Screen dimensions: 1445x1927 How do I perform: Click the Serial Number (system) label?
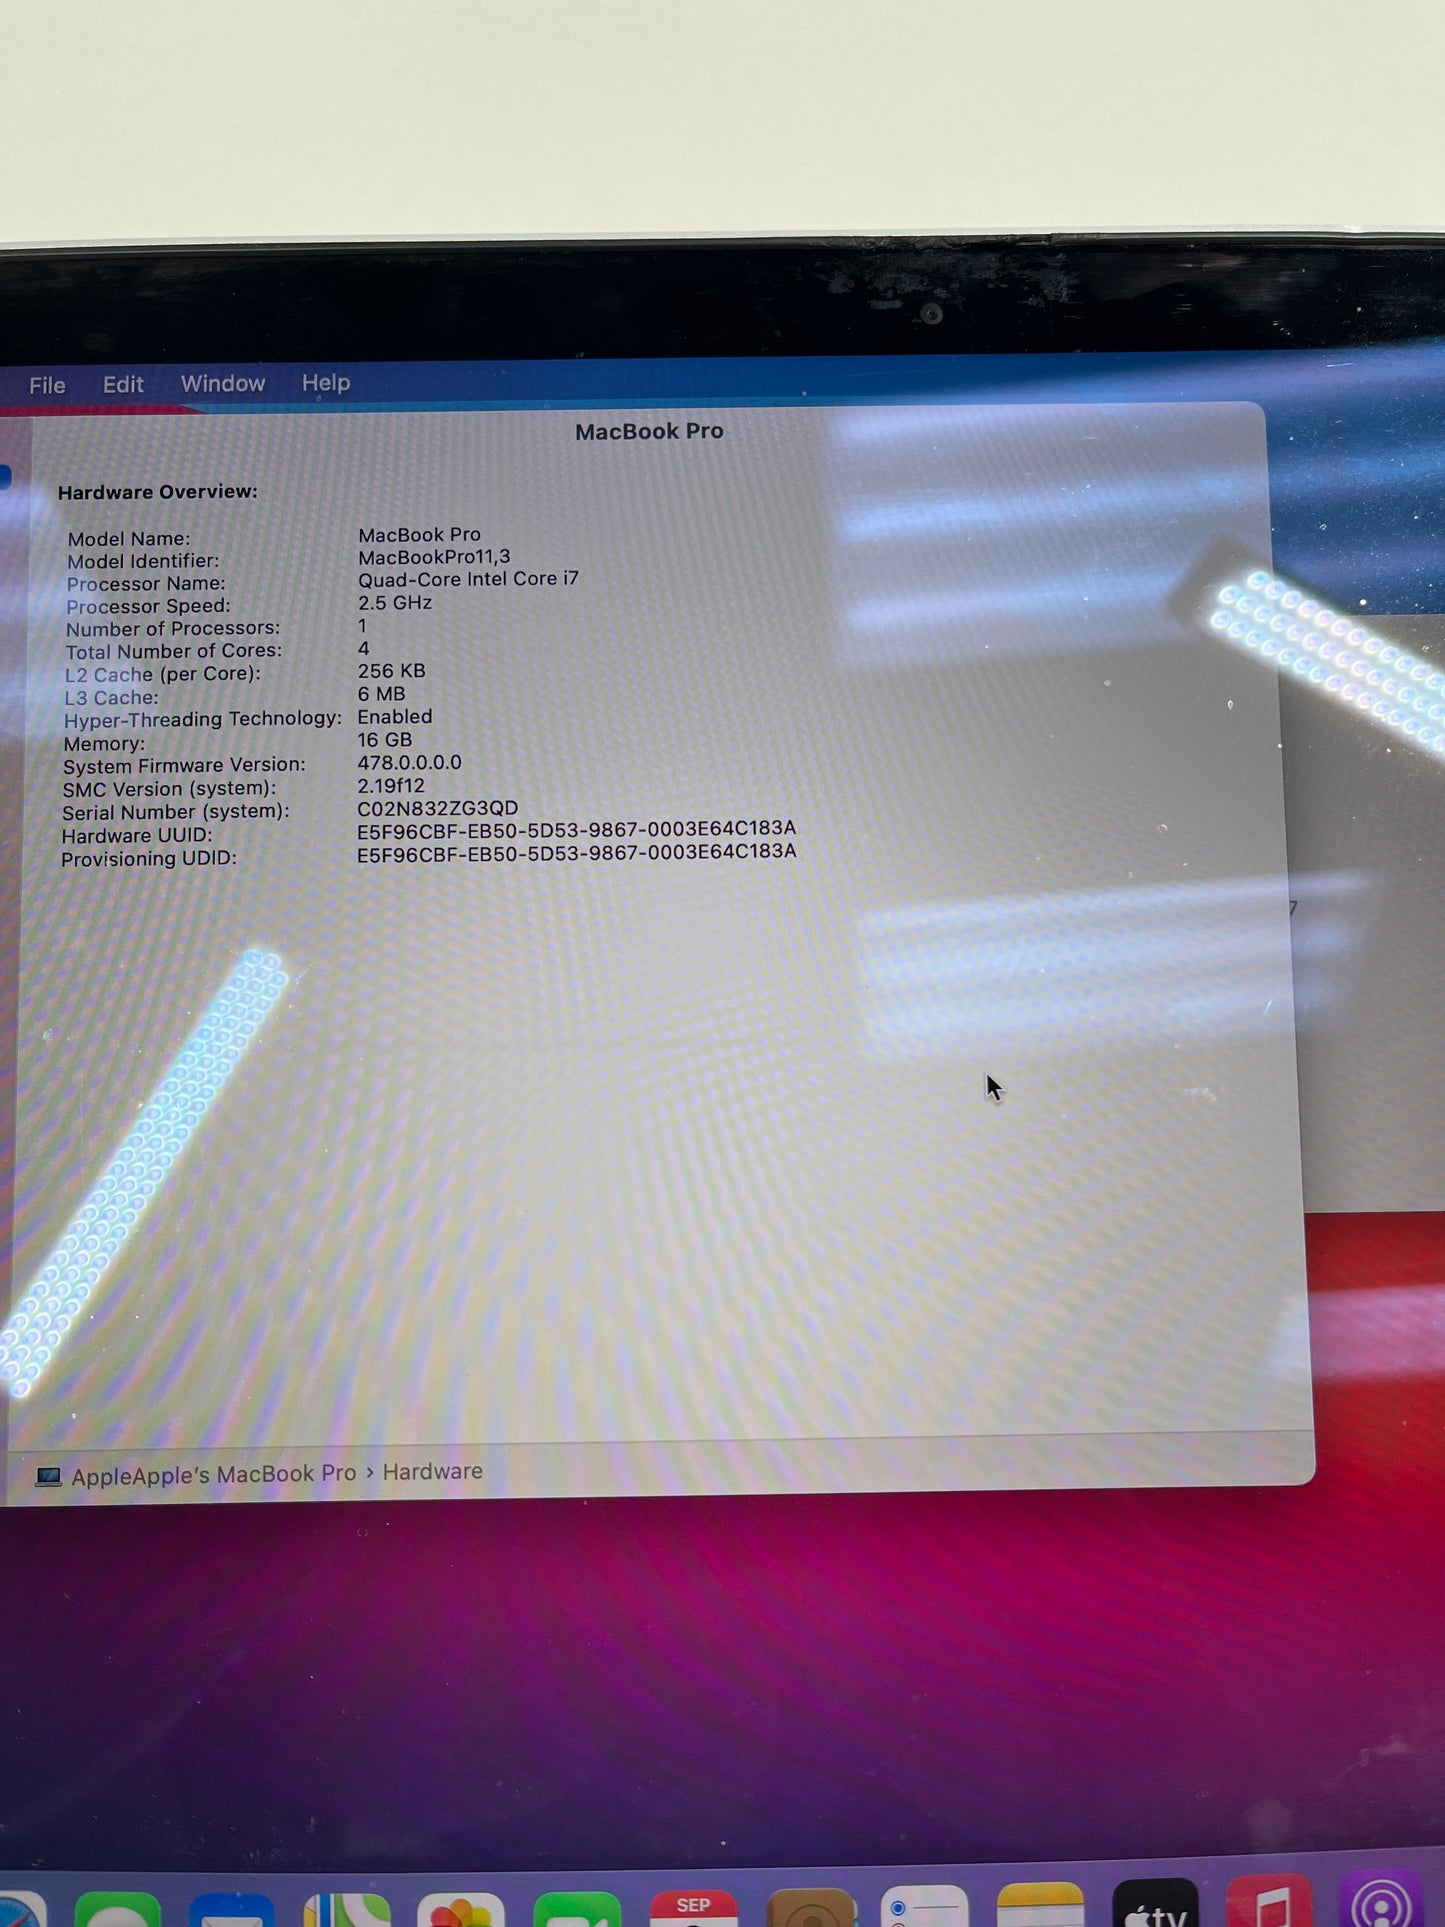(x=175, y=812)
